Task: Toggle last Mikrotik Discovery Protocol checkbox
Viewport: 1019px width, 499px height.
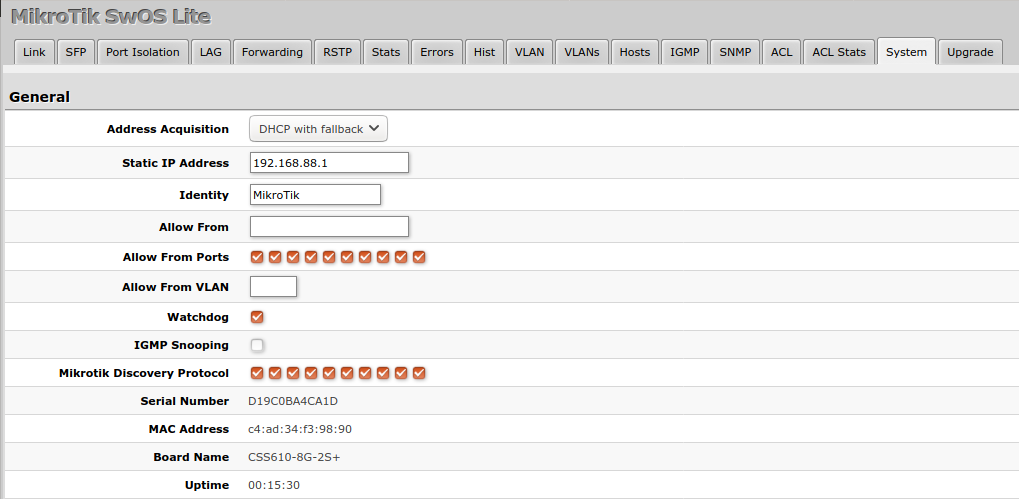Action: coord(419,373)
